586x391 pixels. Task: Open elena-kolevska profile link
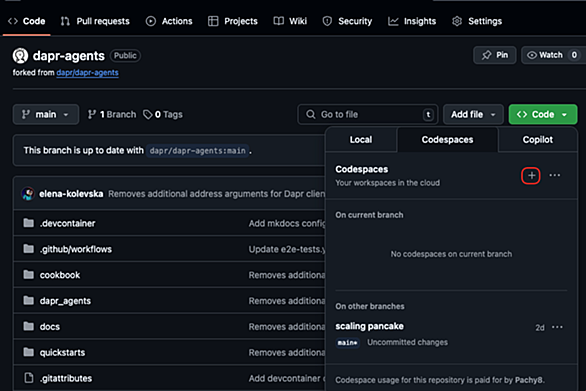(x=71, y=194)
